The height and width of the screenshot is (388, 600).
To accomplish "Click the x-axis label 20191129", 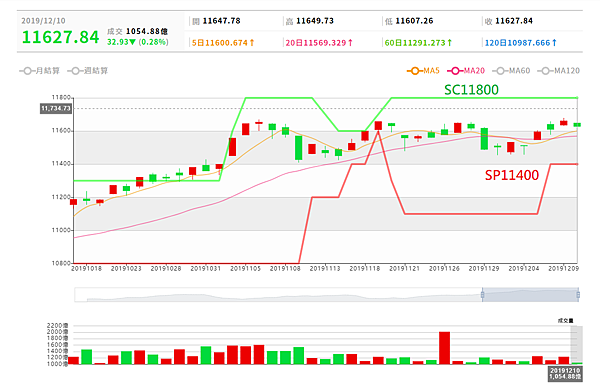I will pos(484,269).
